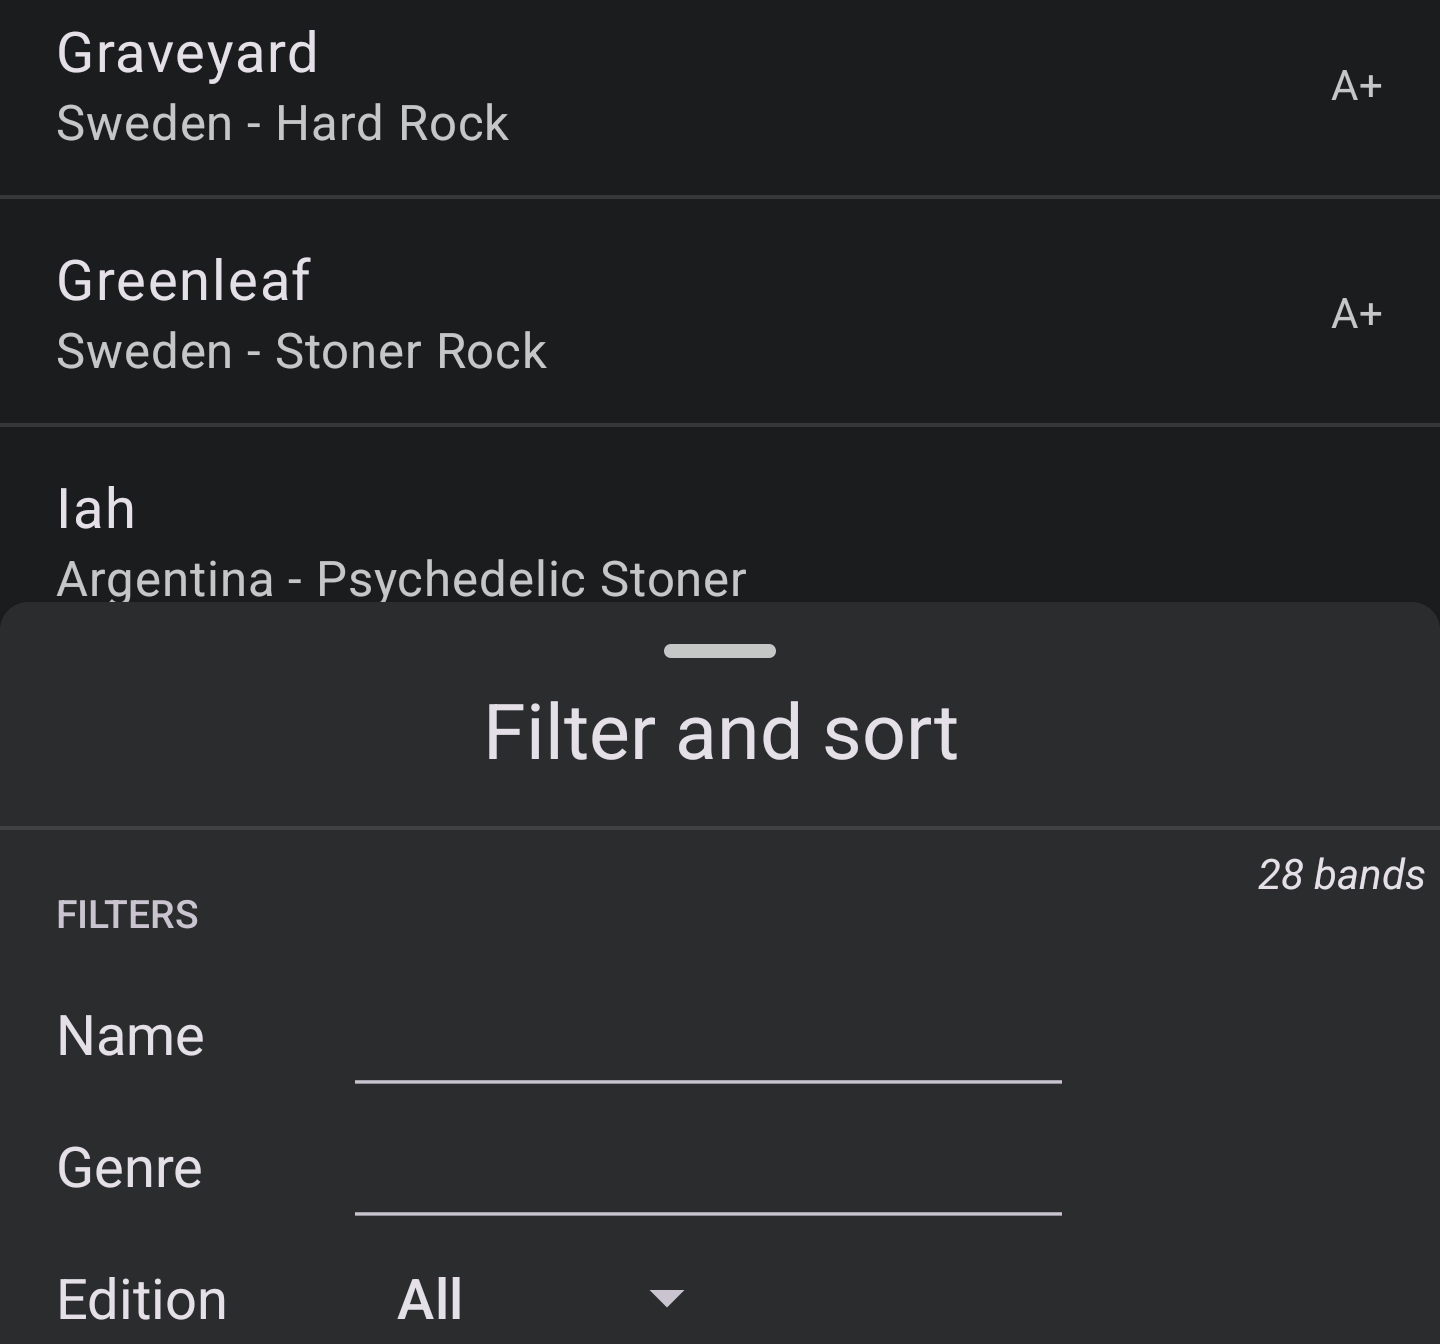The height and width of the screenshot is (1344, 1440).
Task: Click the divider below the sheet title
Action: click(x=720, y=828)
